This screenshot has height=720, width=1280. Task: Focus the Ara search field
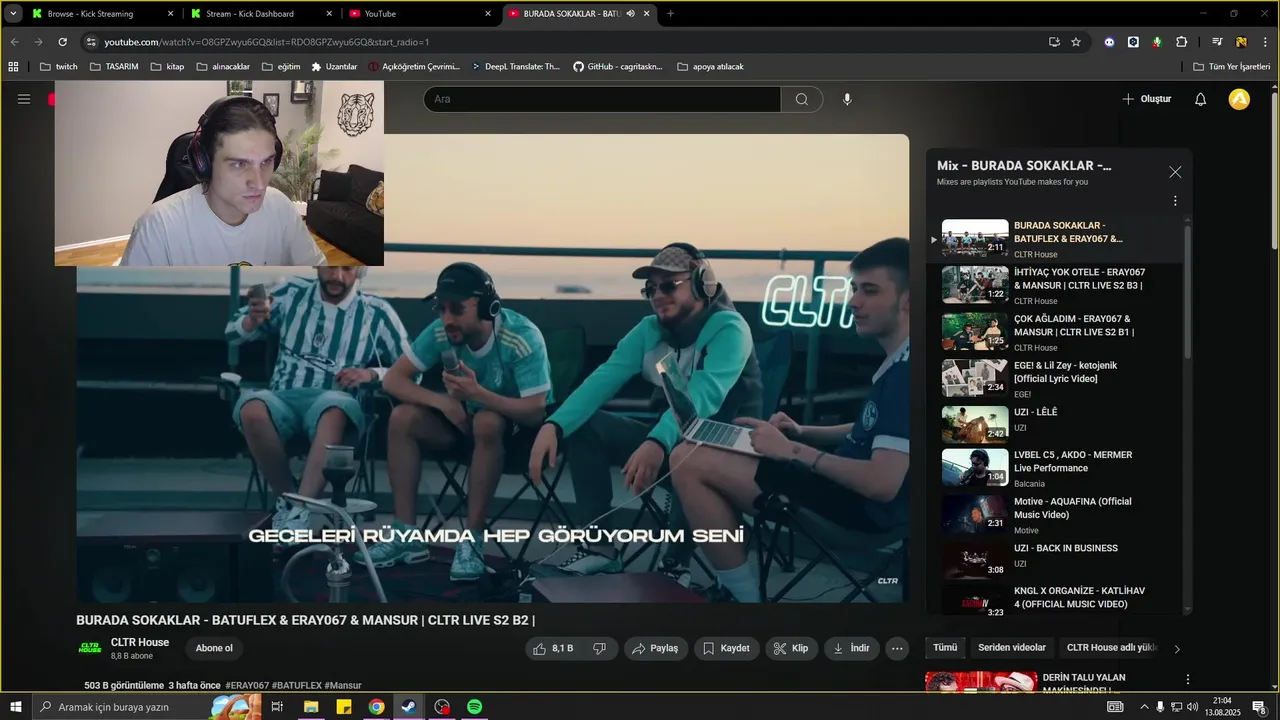pos(602,99)
